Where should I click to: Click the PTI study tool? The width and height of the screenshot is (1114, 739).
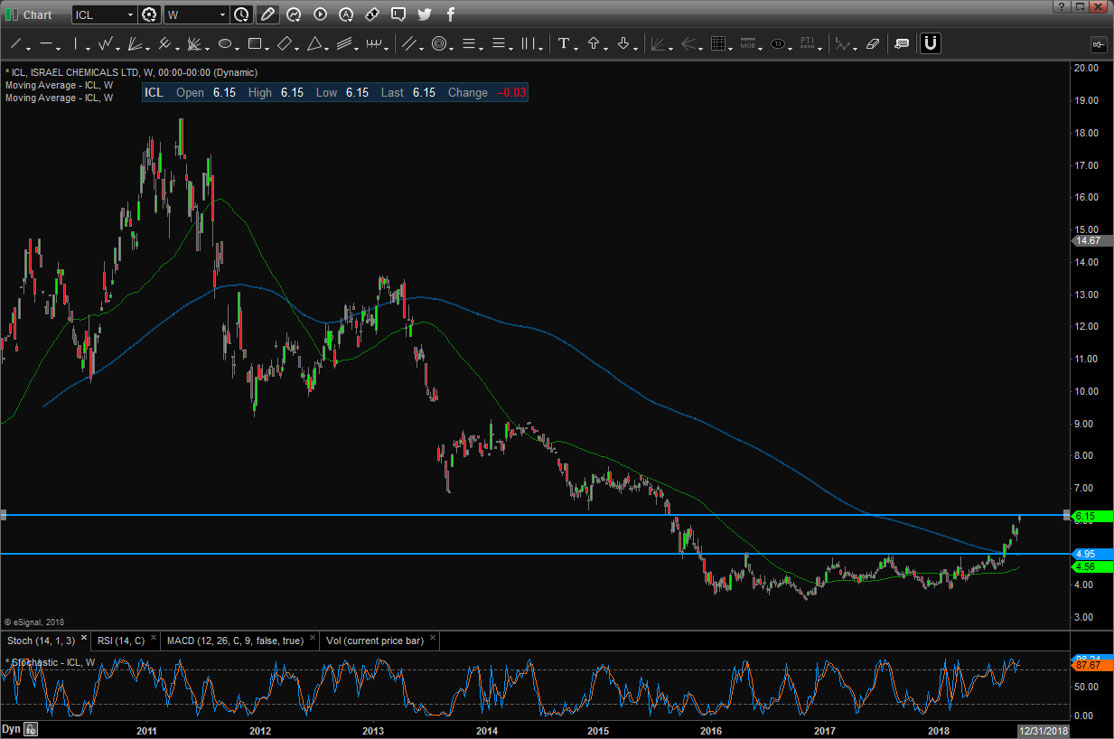(x=807, y=44)
